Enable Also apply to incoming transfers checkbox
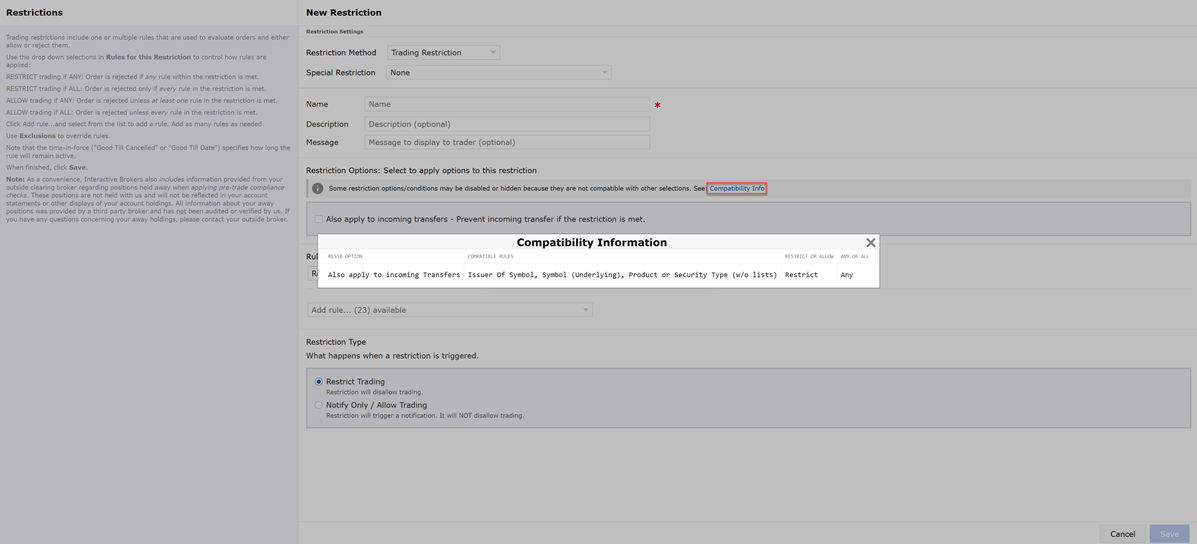This screenshot has width=1197, height=544. point(318,219)
